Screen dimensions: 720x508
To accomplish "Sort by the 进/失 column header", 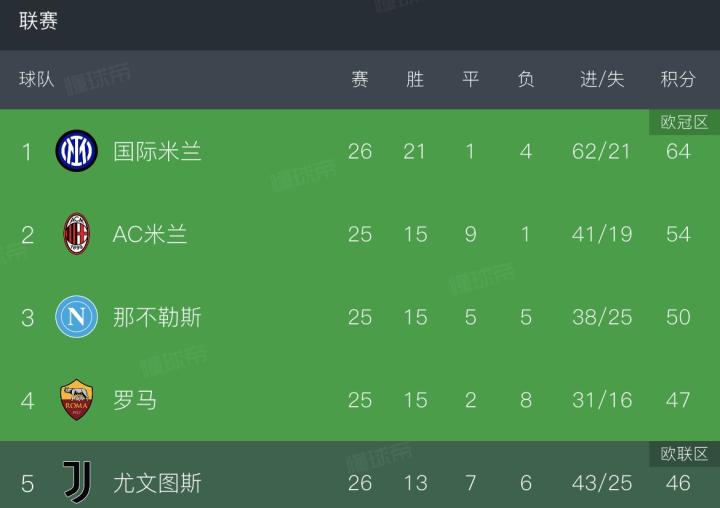I will point(602,79).
